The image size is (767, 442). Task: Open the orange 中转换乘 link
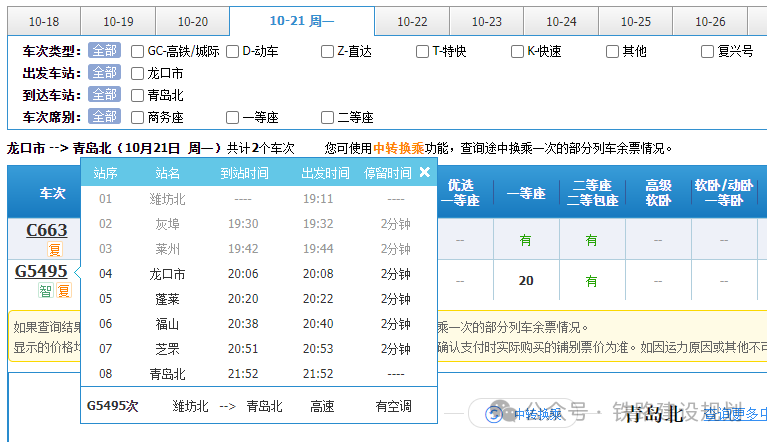[x=398, y=148]
